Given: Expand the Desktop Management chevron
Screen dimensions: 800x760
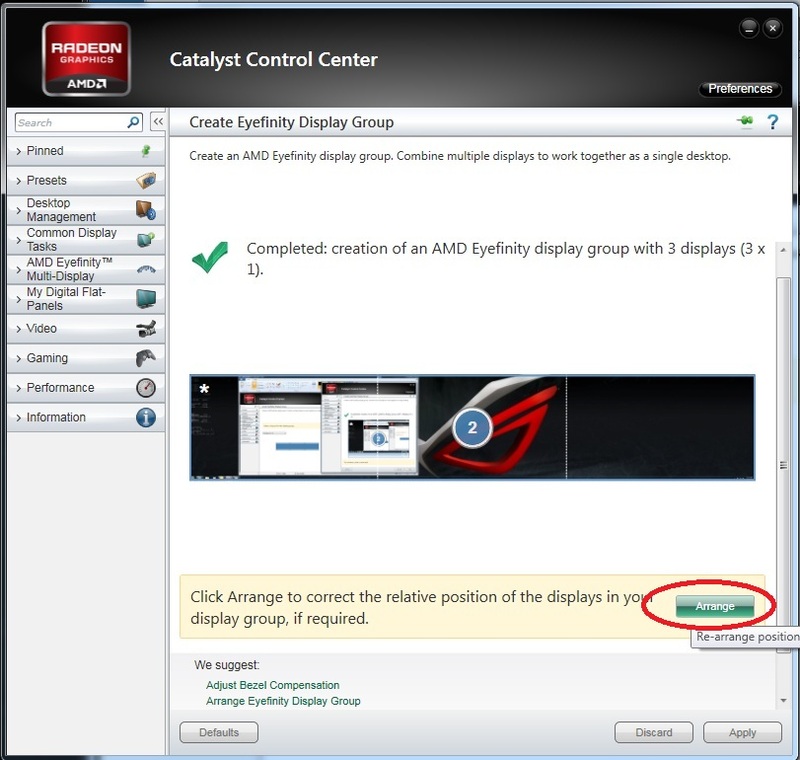Looking at the screenshot, I should point(18,210).
